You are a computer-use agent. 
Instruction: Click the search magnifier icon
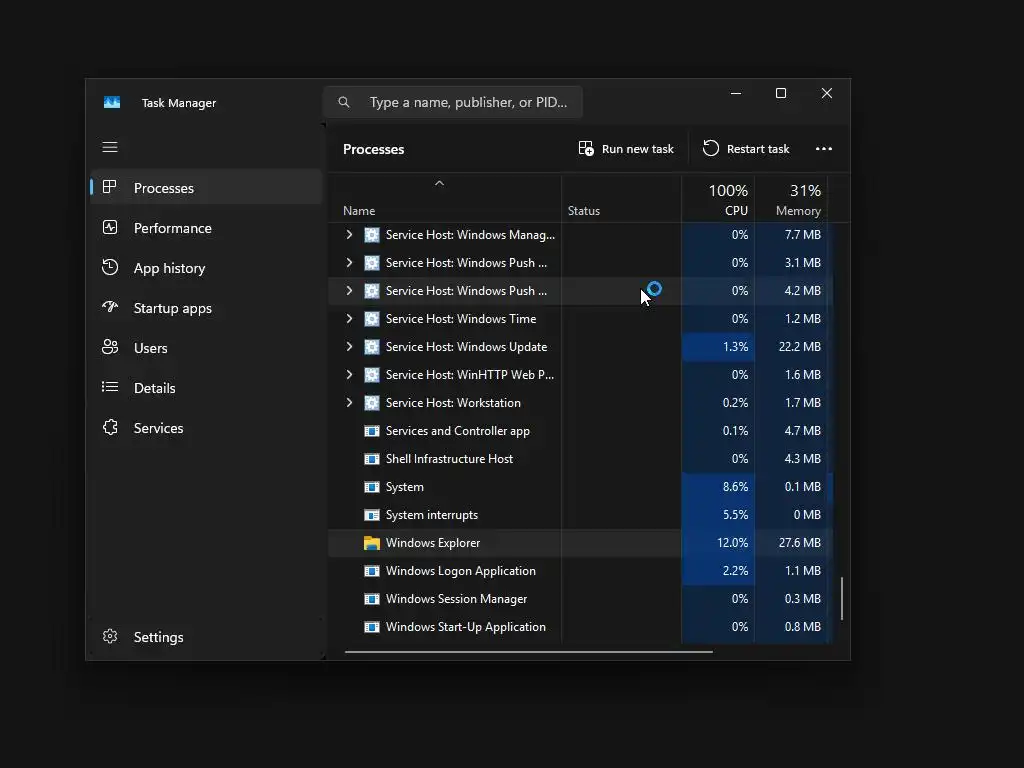click(344, 102)
